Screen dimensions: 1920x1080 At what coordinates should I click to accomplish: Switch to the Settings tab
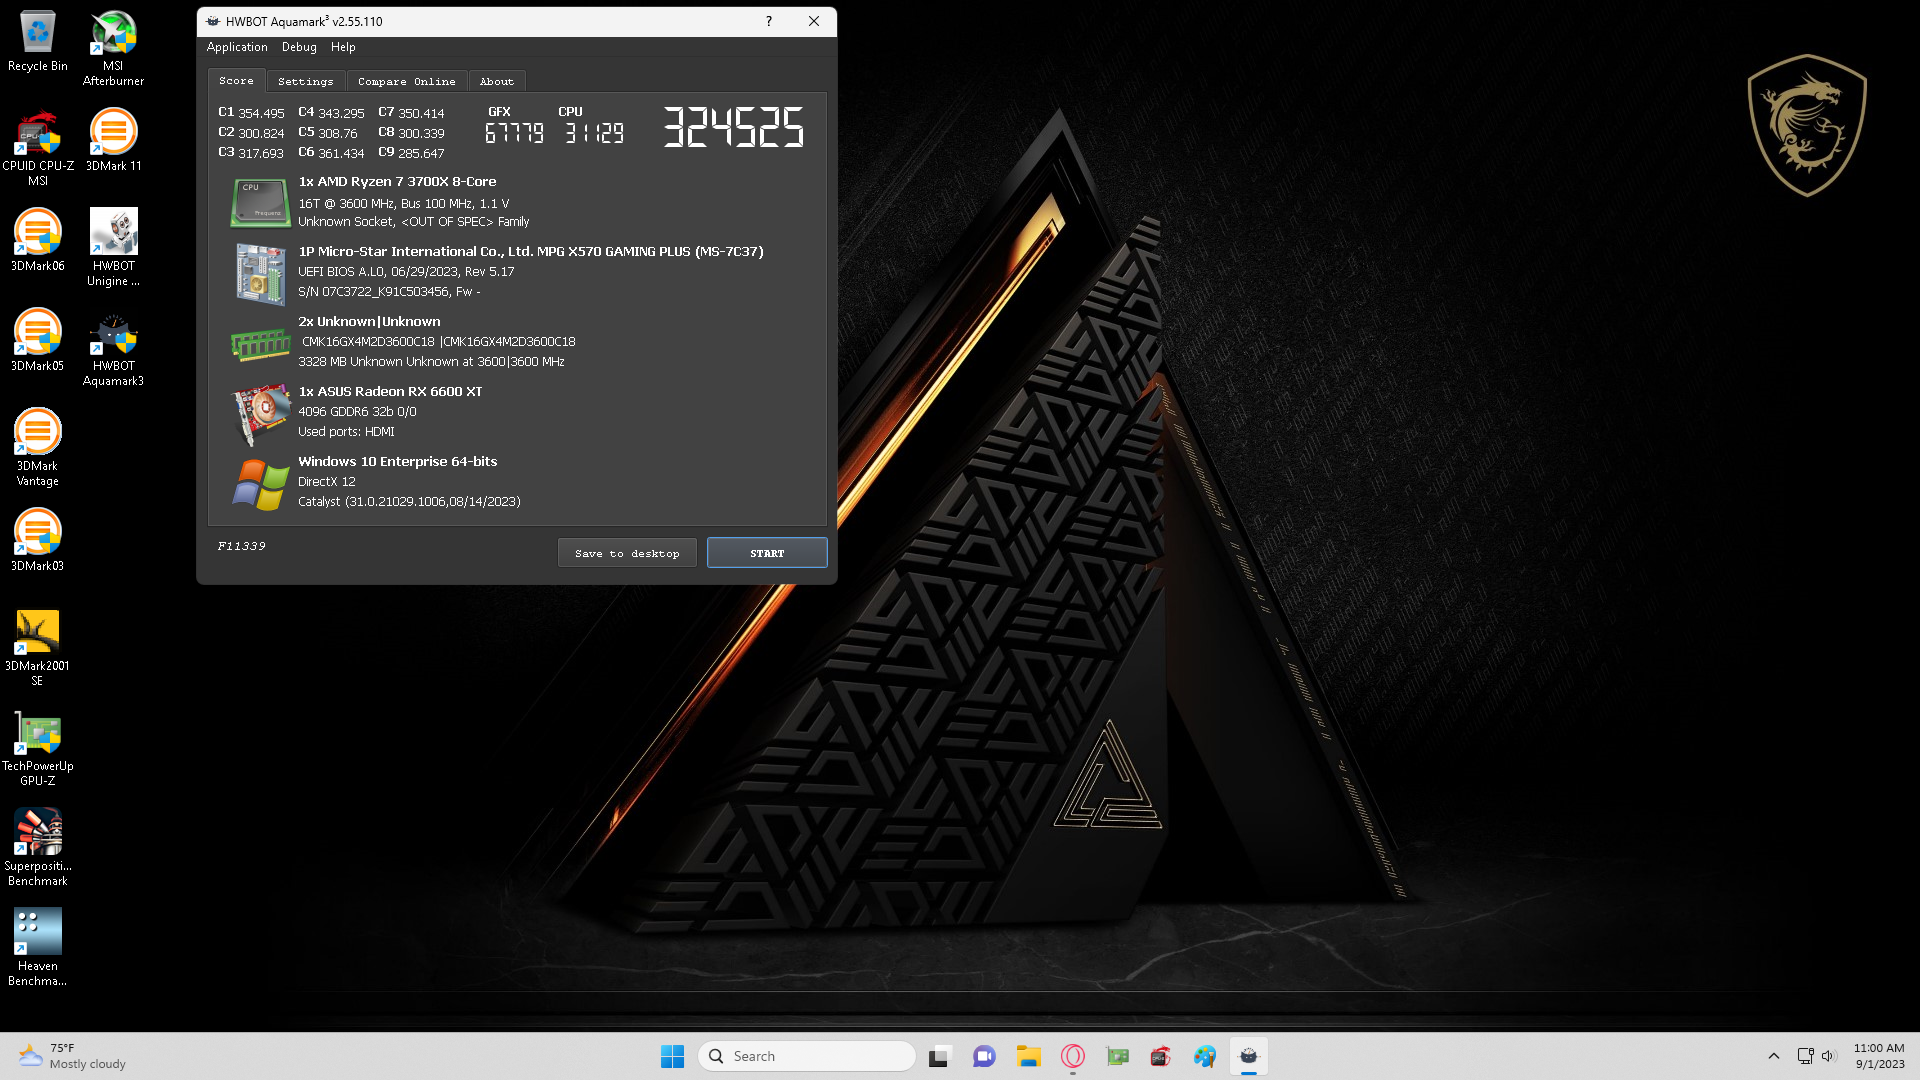pyautogui.click(x=306, y=81)
